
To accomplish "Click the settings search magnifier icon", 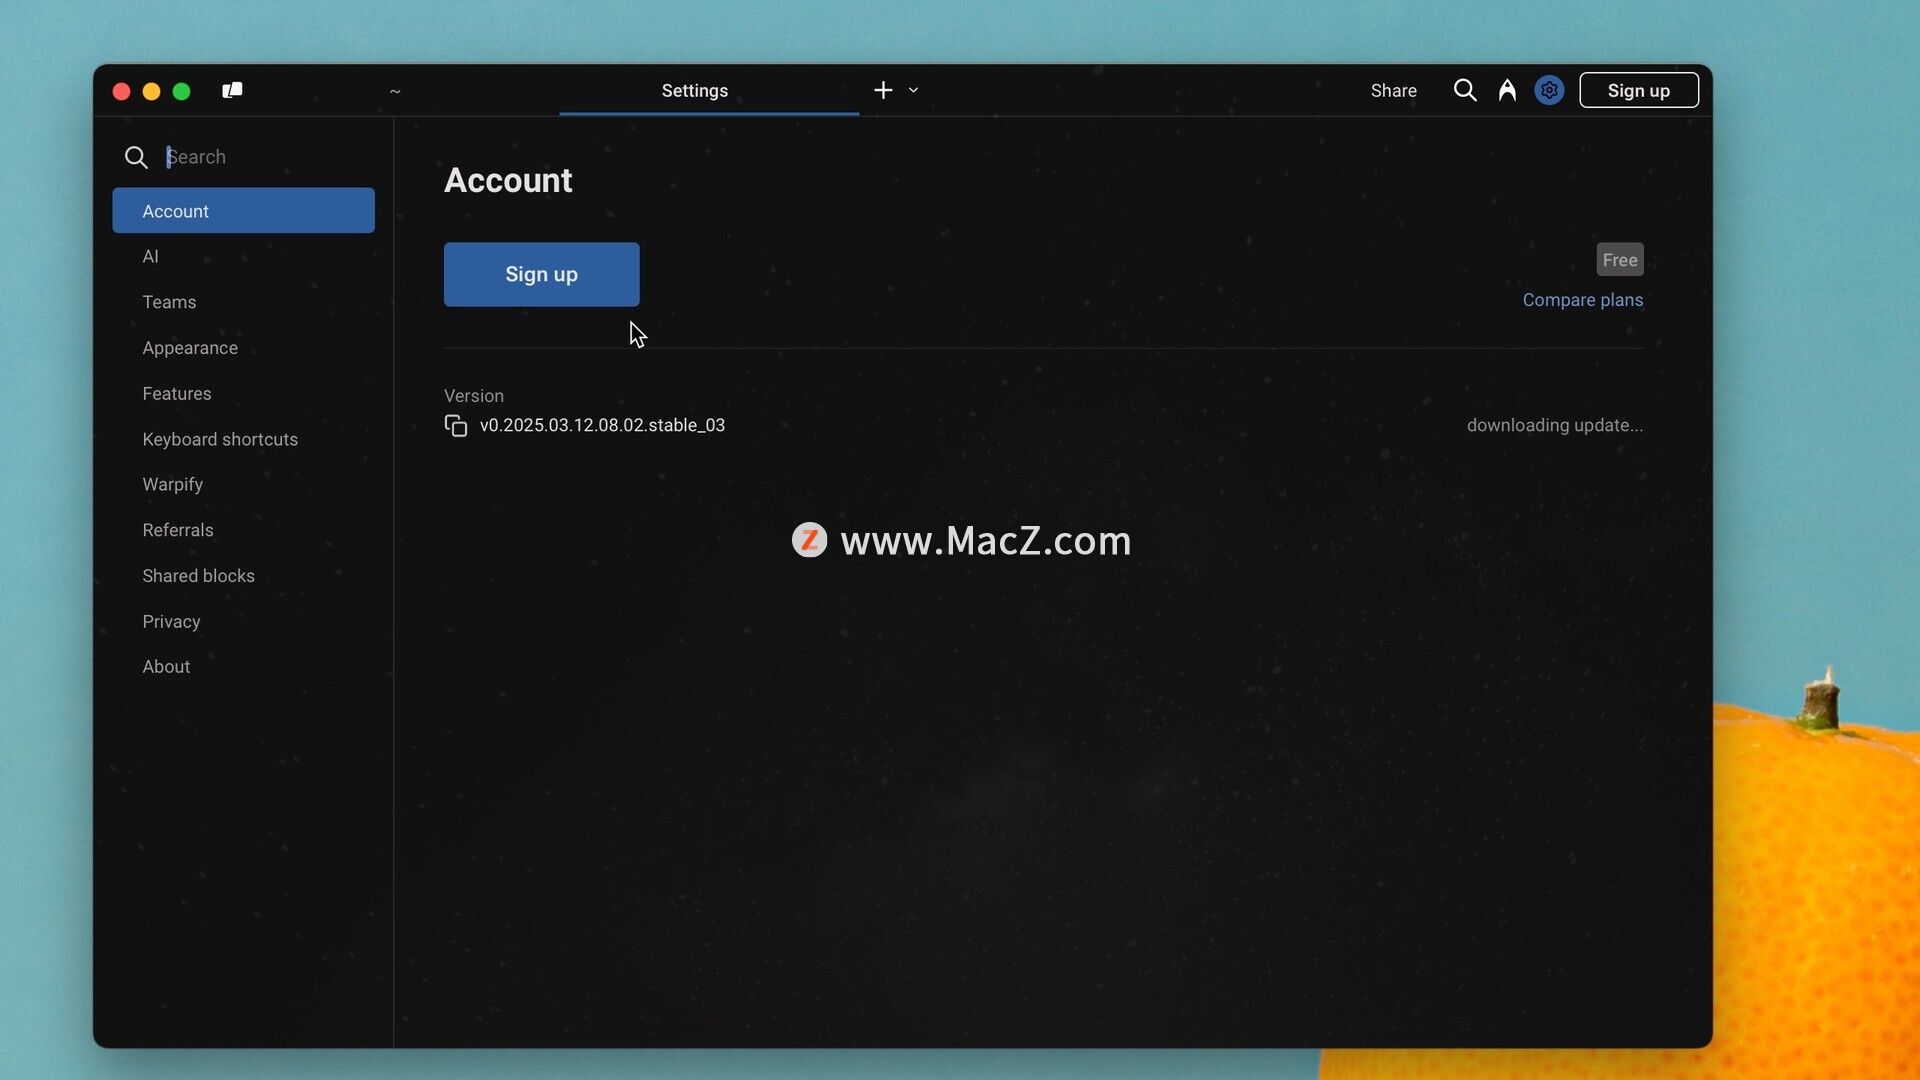I will pos(136,157).
